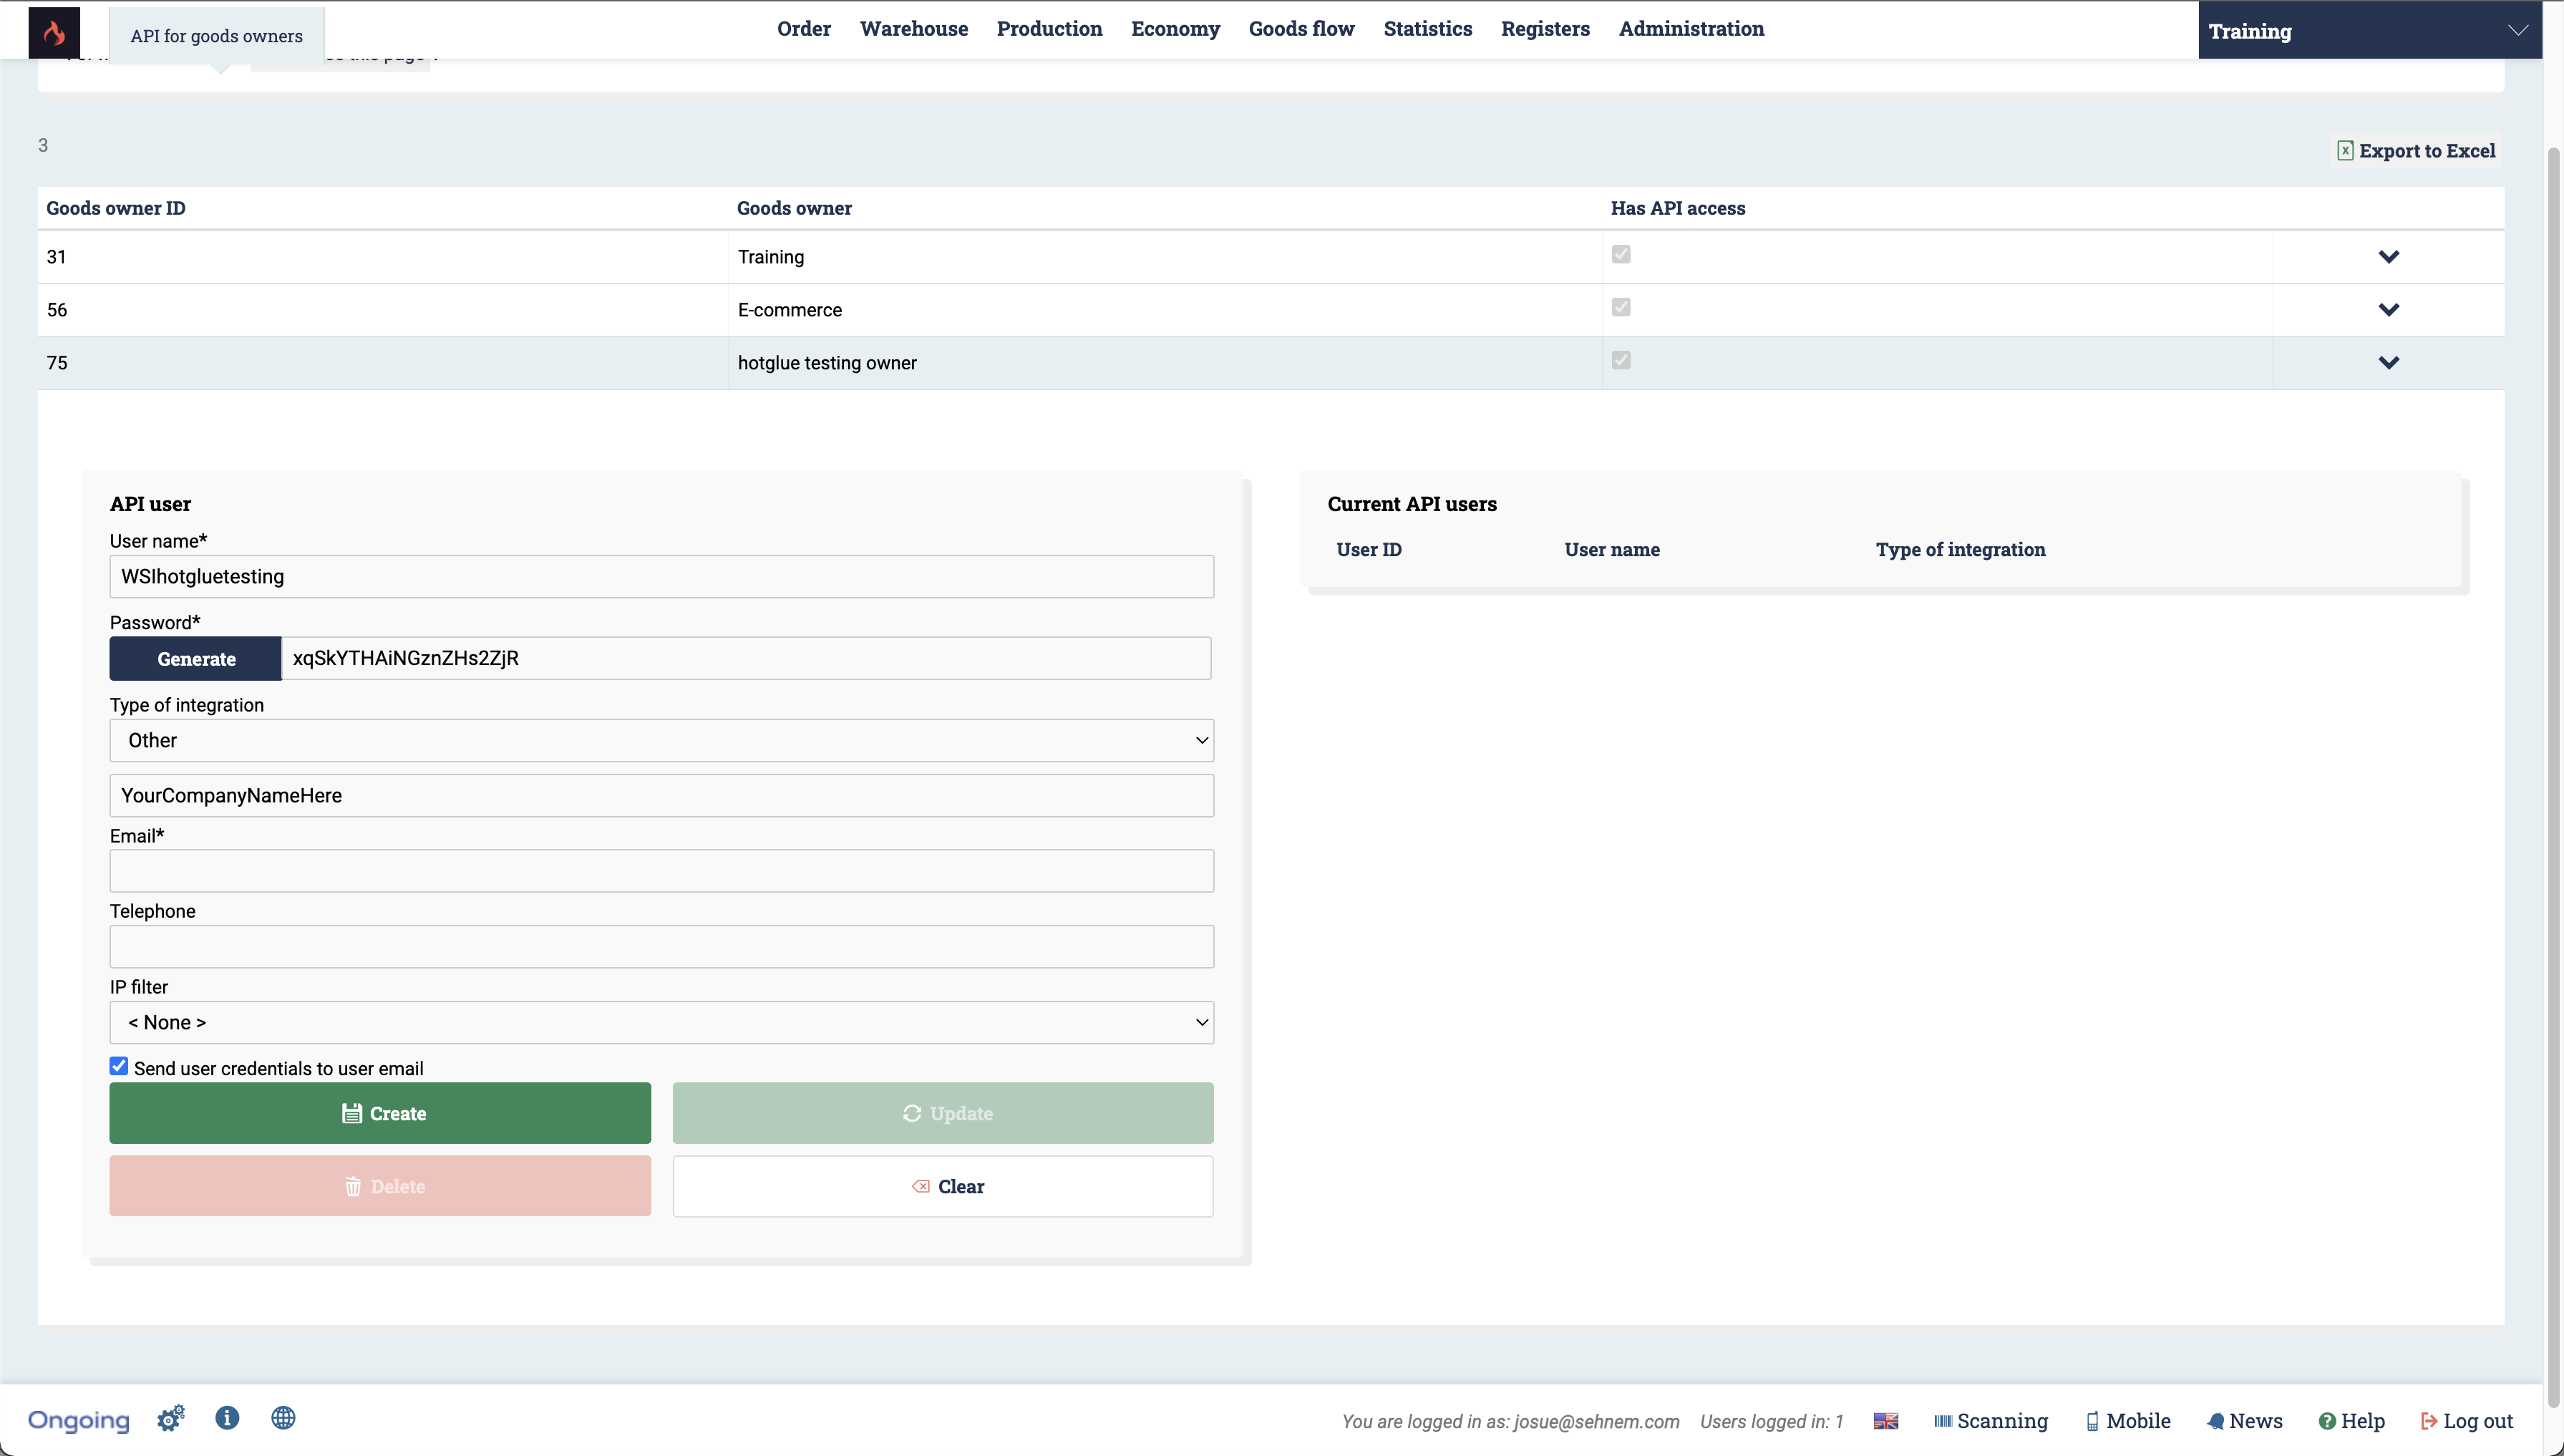The image size is (2564, 1456).
Task: Expand the E-commerce row chevron
Action: coord(2388,310)
